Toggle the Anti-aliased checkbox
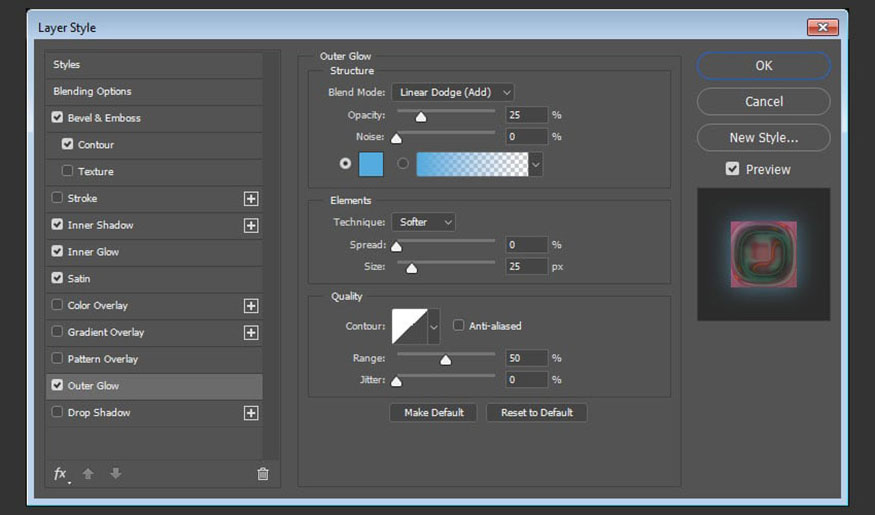875x515 pixels. (458, 325)
